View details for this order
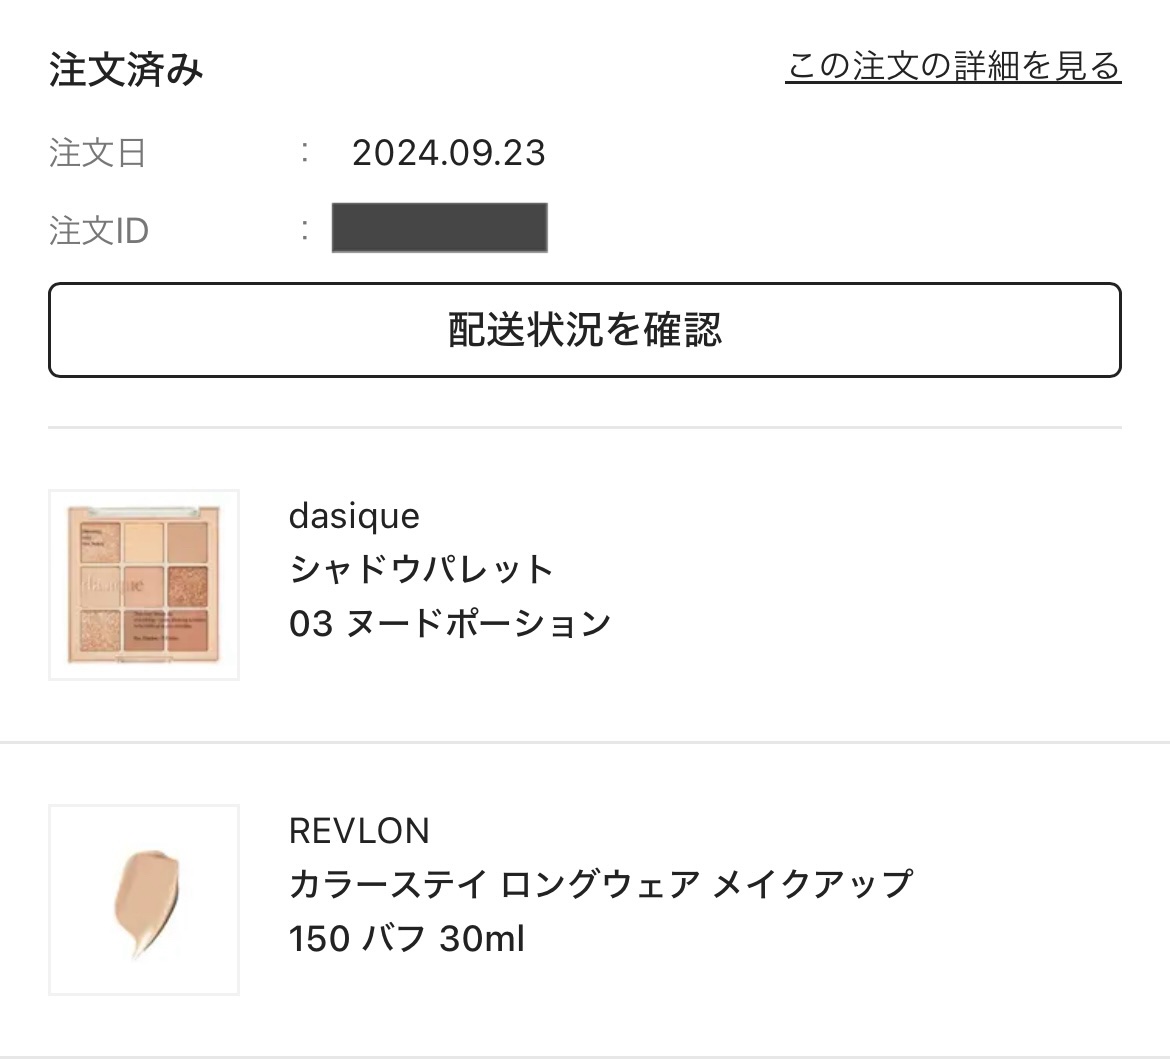 coord(953,66)
